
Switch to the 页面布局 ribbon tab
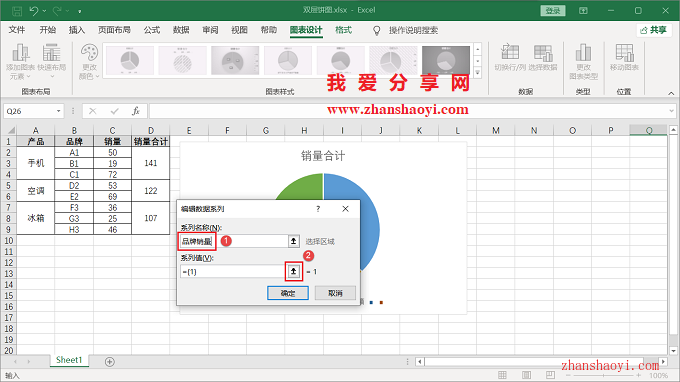[x=114, y=30]
